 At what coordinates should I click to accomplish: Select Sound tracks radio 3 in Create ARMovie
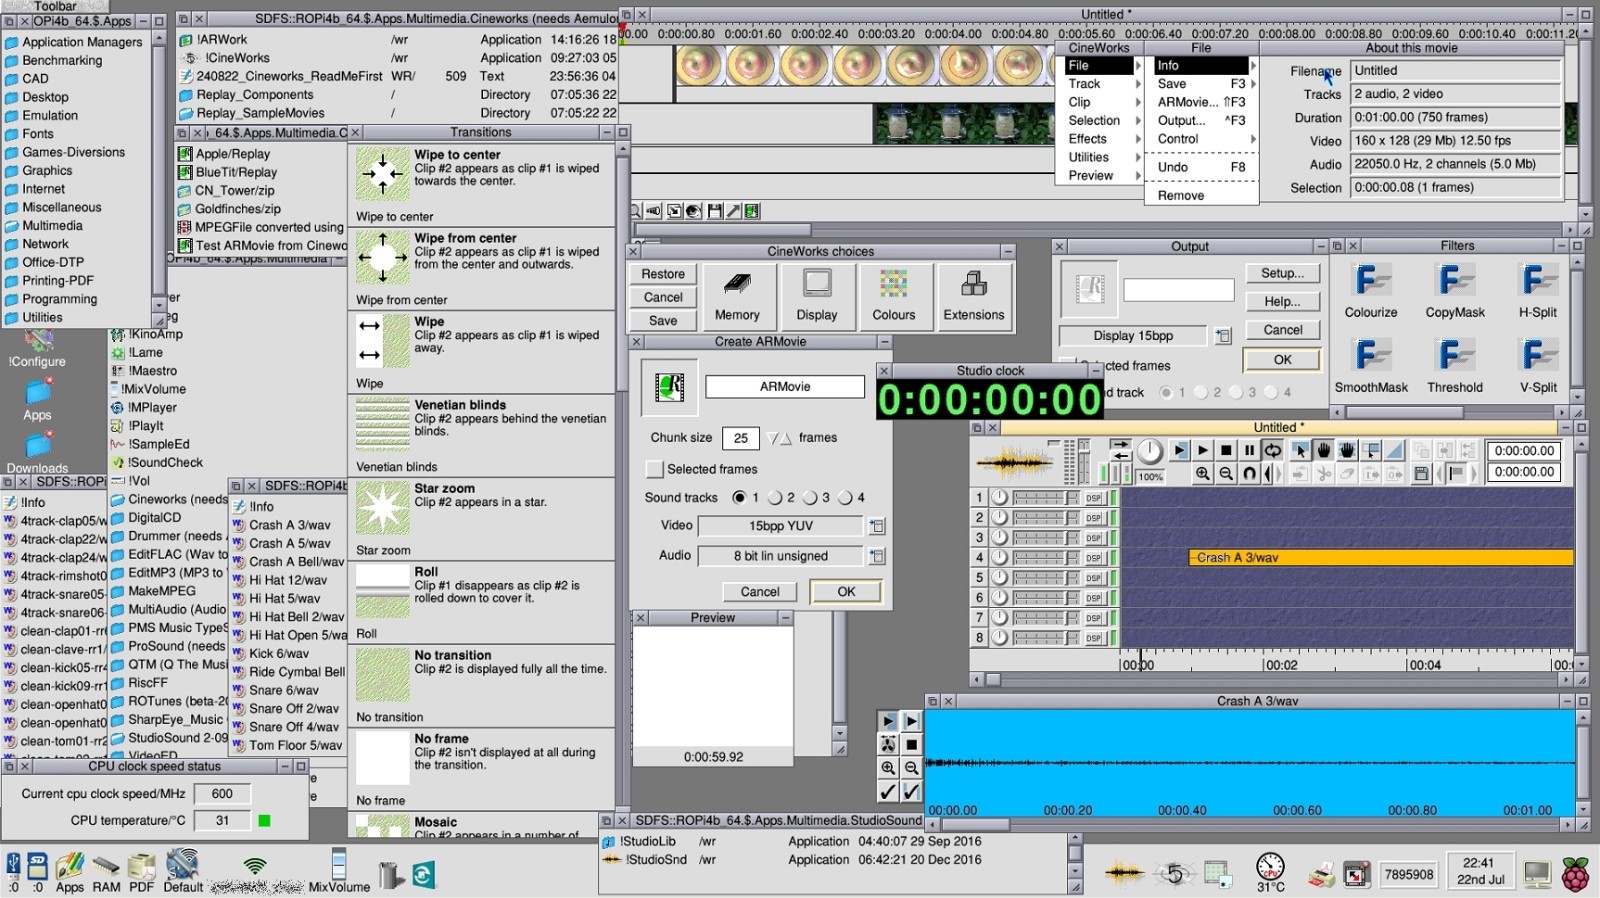tap(809, 497)
